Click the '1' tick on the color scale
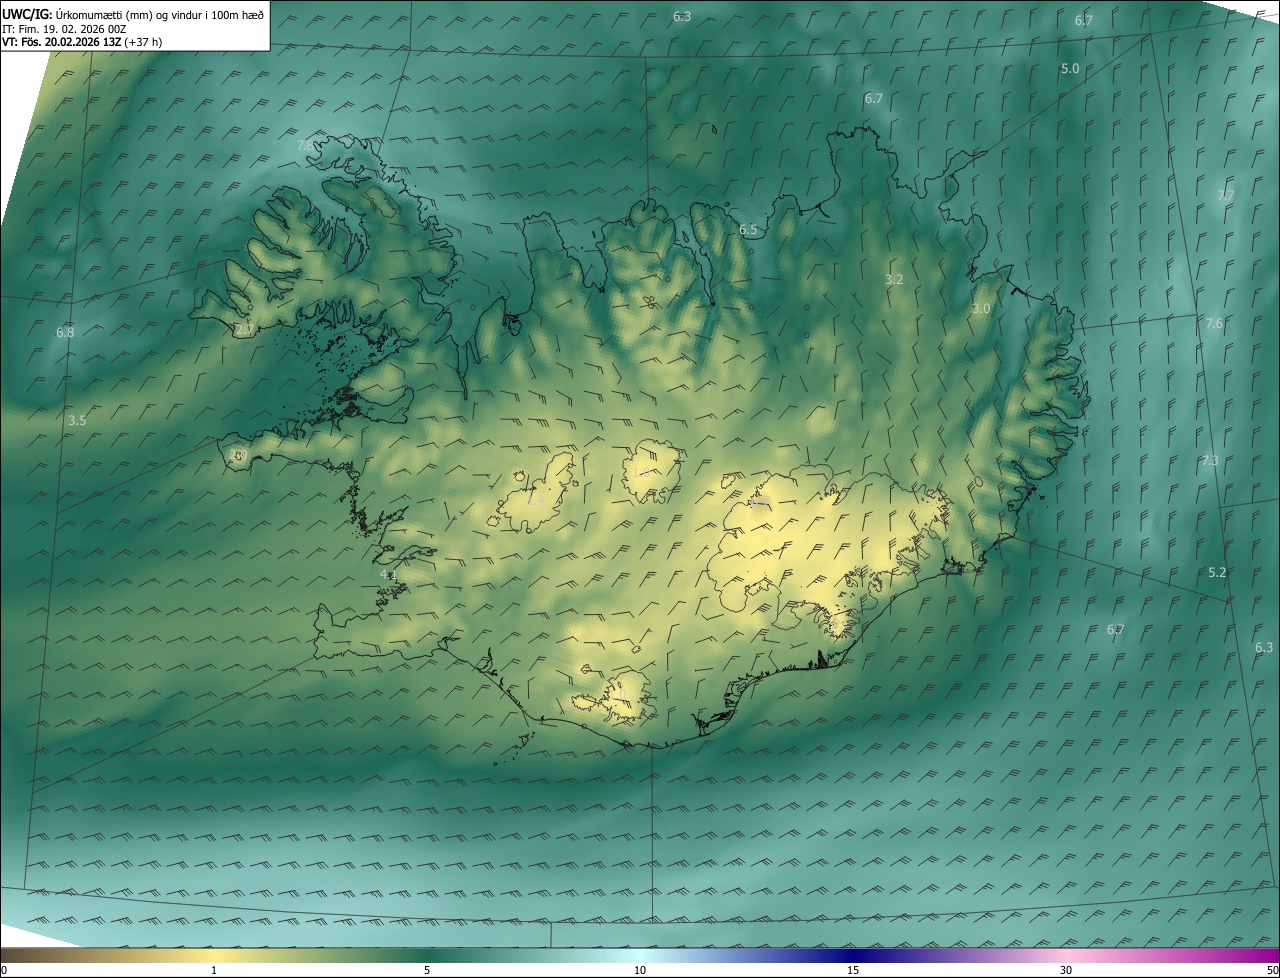1280x978 pixels. pyautogui.click(x=214, y=970)
